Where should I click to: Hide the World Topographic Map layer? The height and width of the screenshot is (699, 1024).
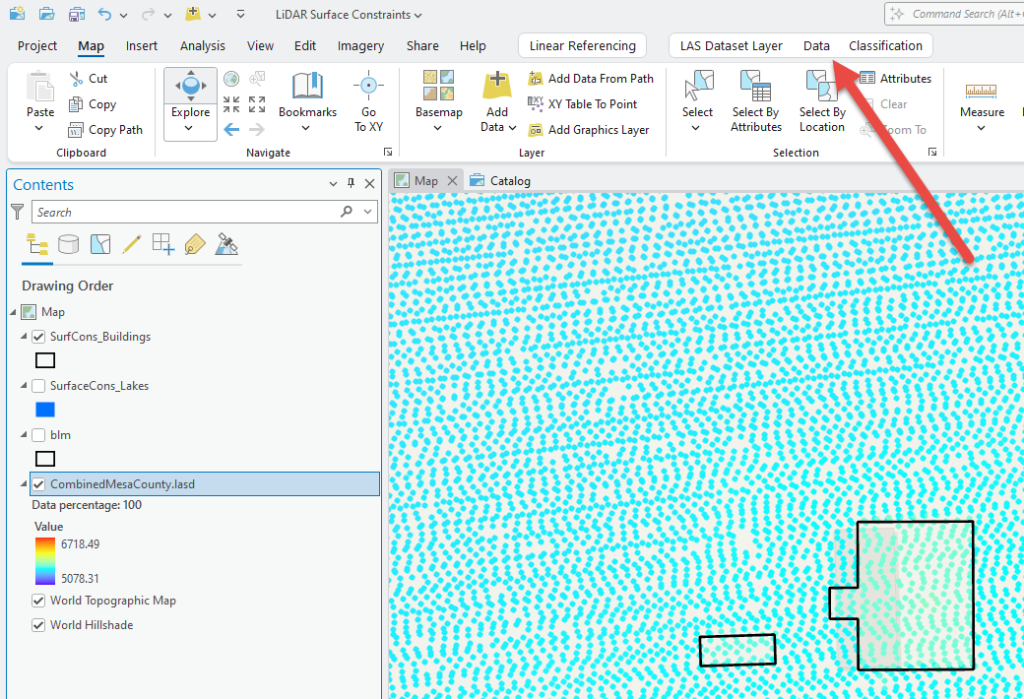(x=37, y=601)
